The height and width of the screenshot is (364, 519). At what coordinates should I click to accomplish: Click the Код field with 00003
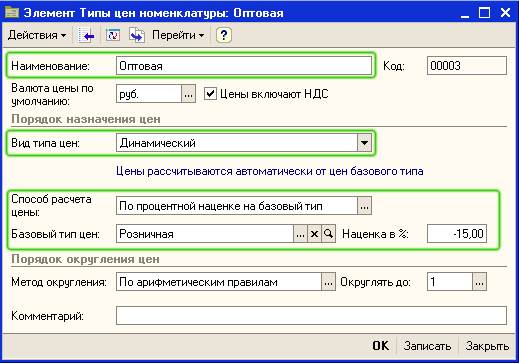coord(467,66)
